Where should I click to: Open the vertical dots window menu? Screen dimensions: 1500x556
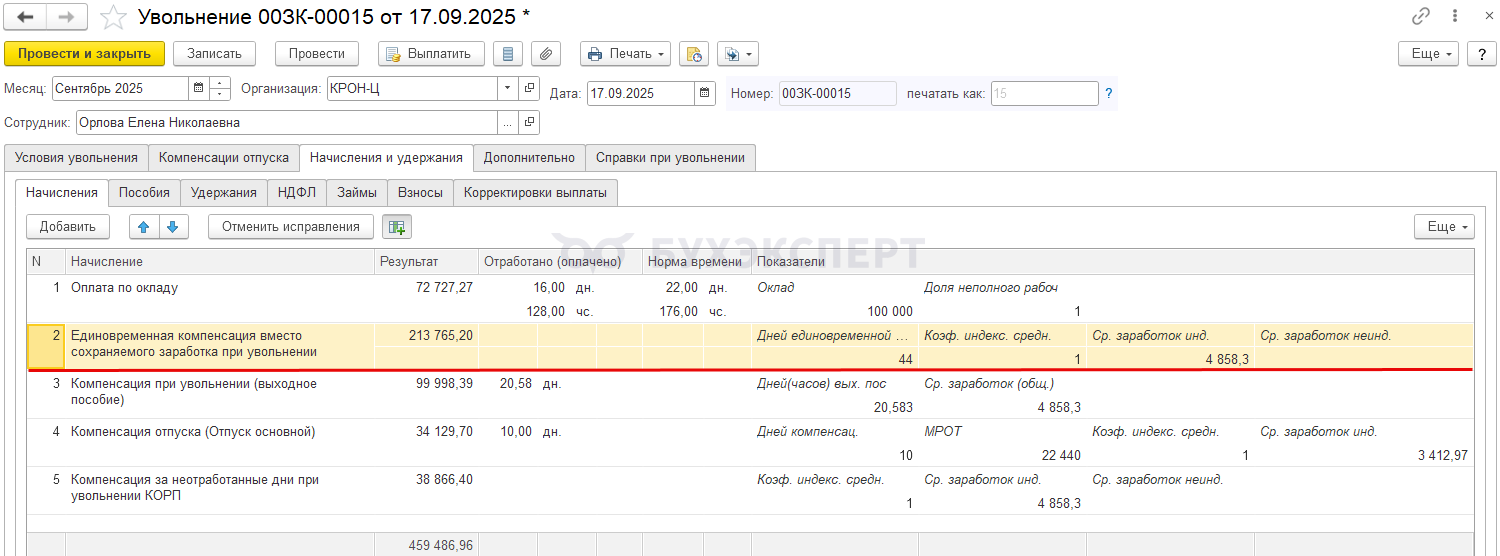tap(1455, 16)
